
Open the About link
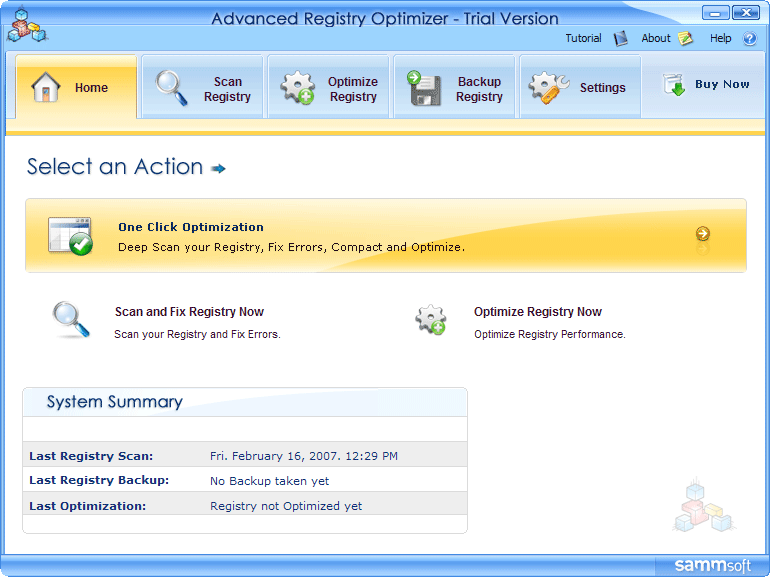click(x=656, y=38)
